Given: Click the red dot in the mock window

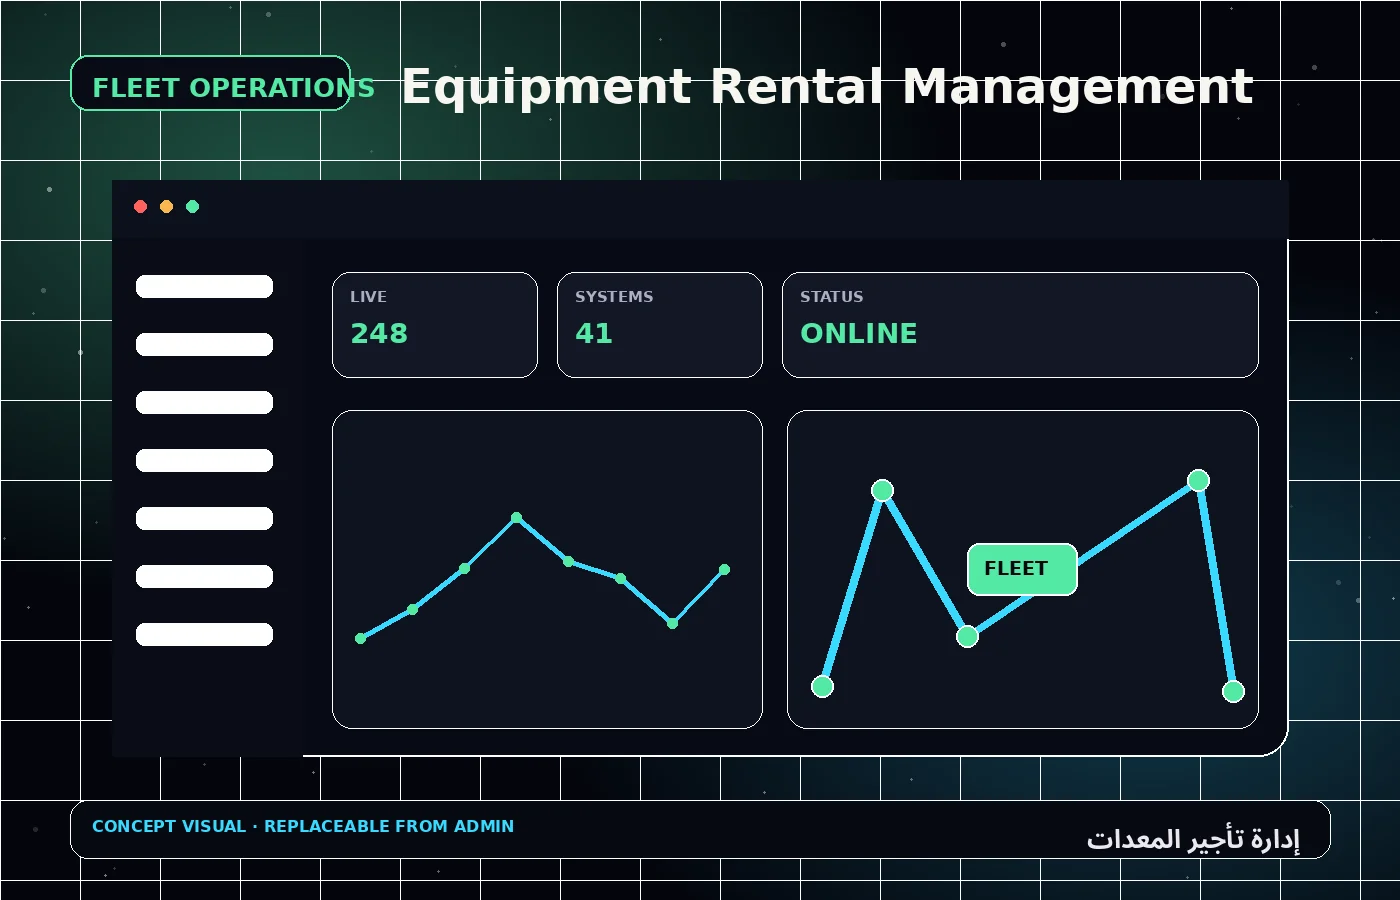Looking at the screenshot, I should (141, 207).
